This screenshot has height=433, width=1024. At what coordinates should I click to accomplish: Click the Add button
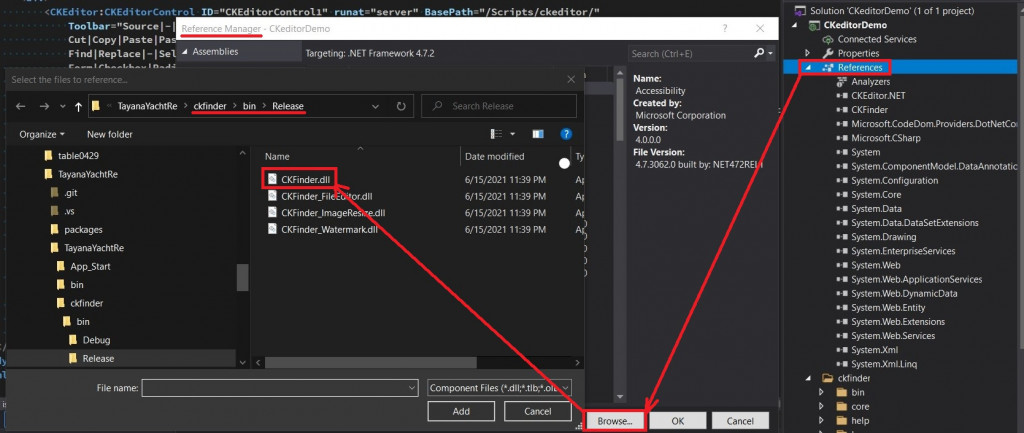pos(461,411)
